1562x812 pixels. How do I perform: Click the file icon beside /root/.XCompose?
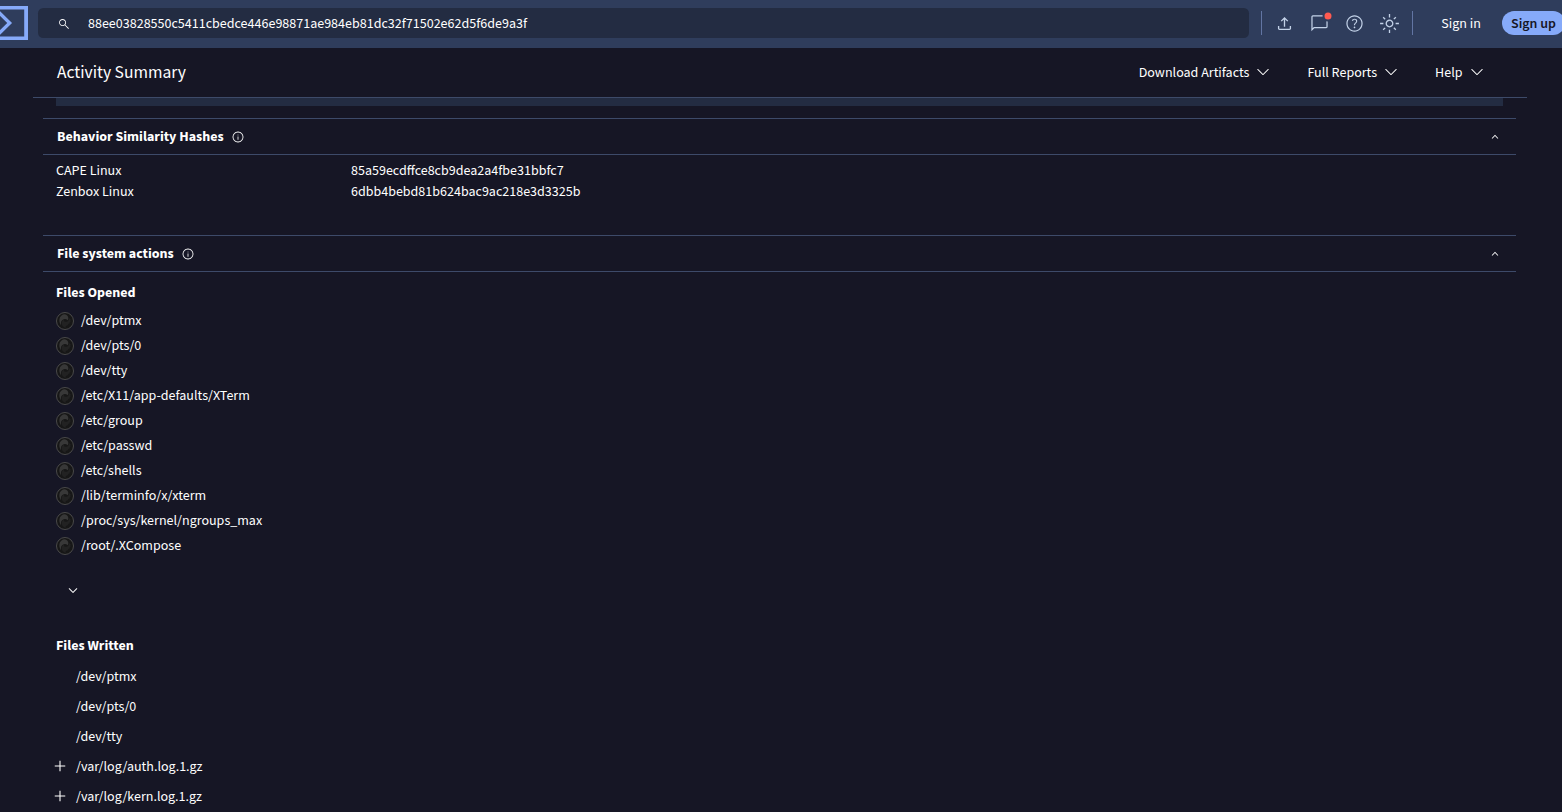[64, 545]
